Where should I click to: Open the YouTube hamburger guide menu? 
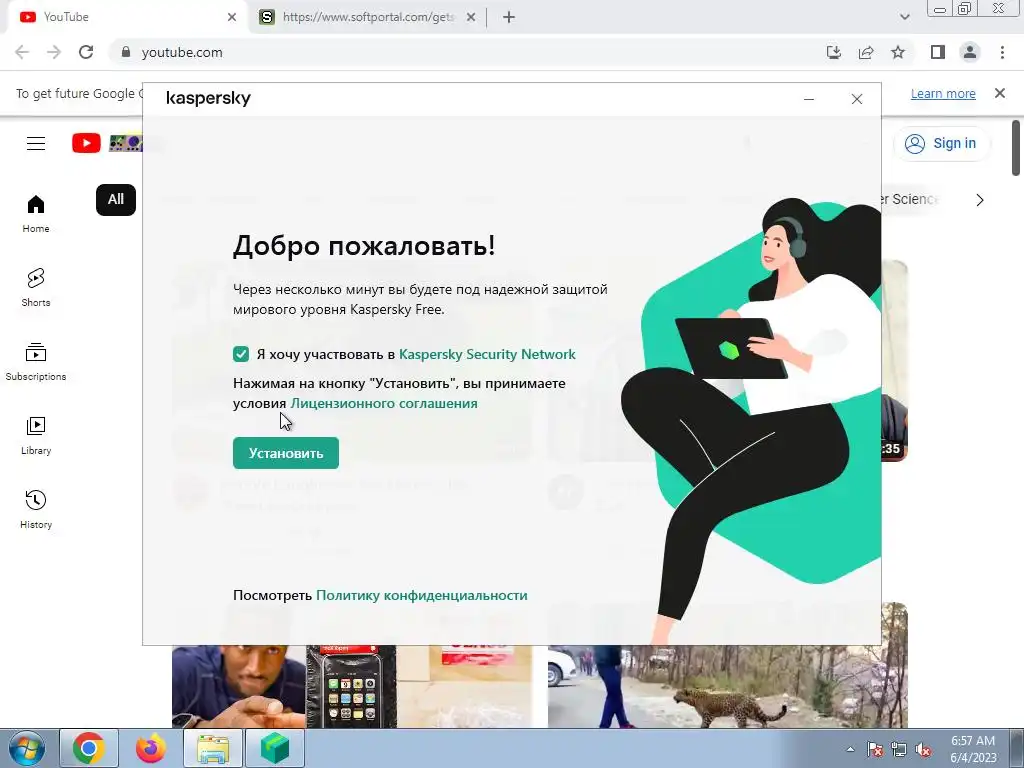pos(36,143)
